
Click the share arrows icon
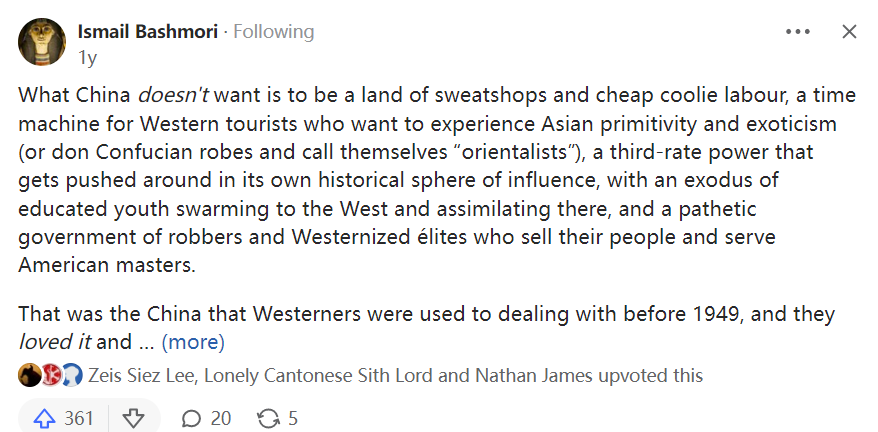[268, 418]
